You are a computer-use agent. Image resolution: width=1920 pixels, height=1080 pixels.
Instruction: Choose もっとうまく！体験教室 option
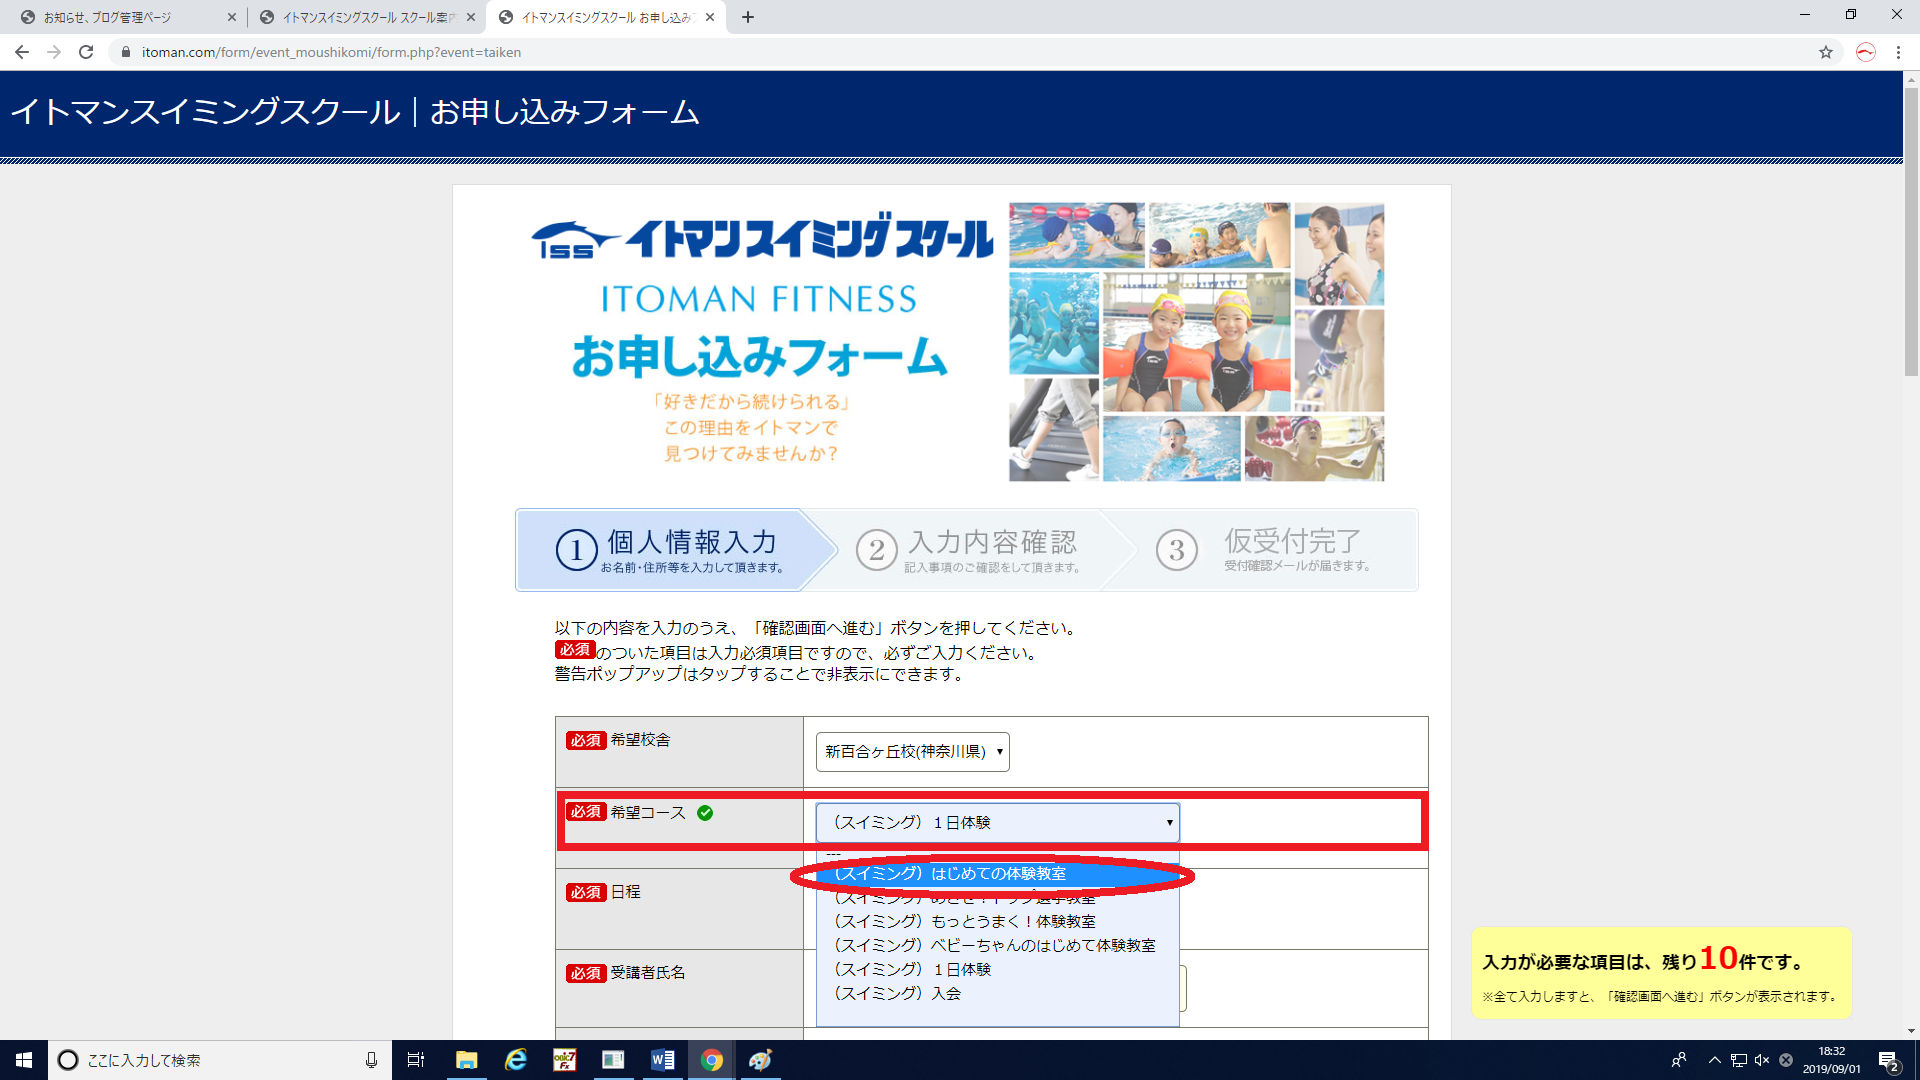pyautogui.click(x=998, y=922)
